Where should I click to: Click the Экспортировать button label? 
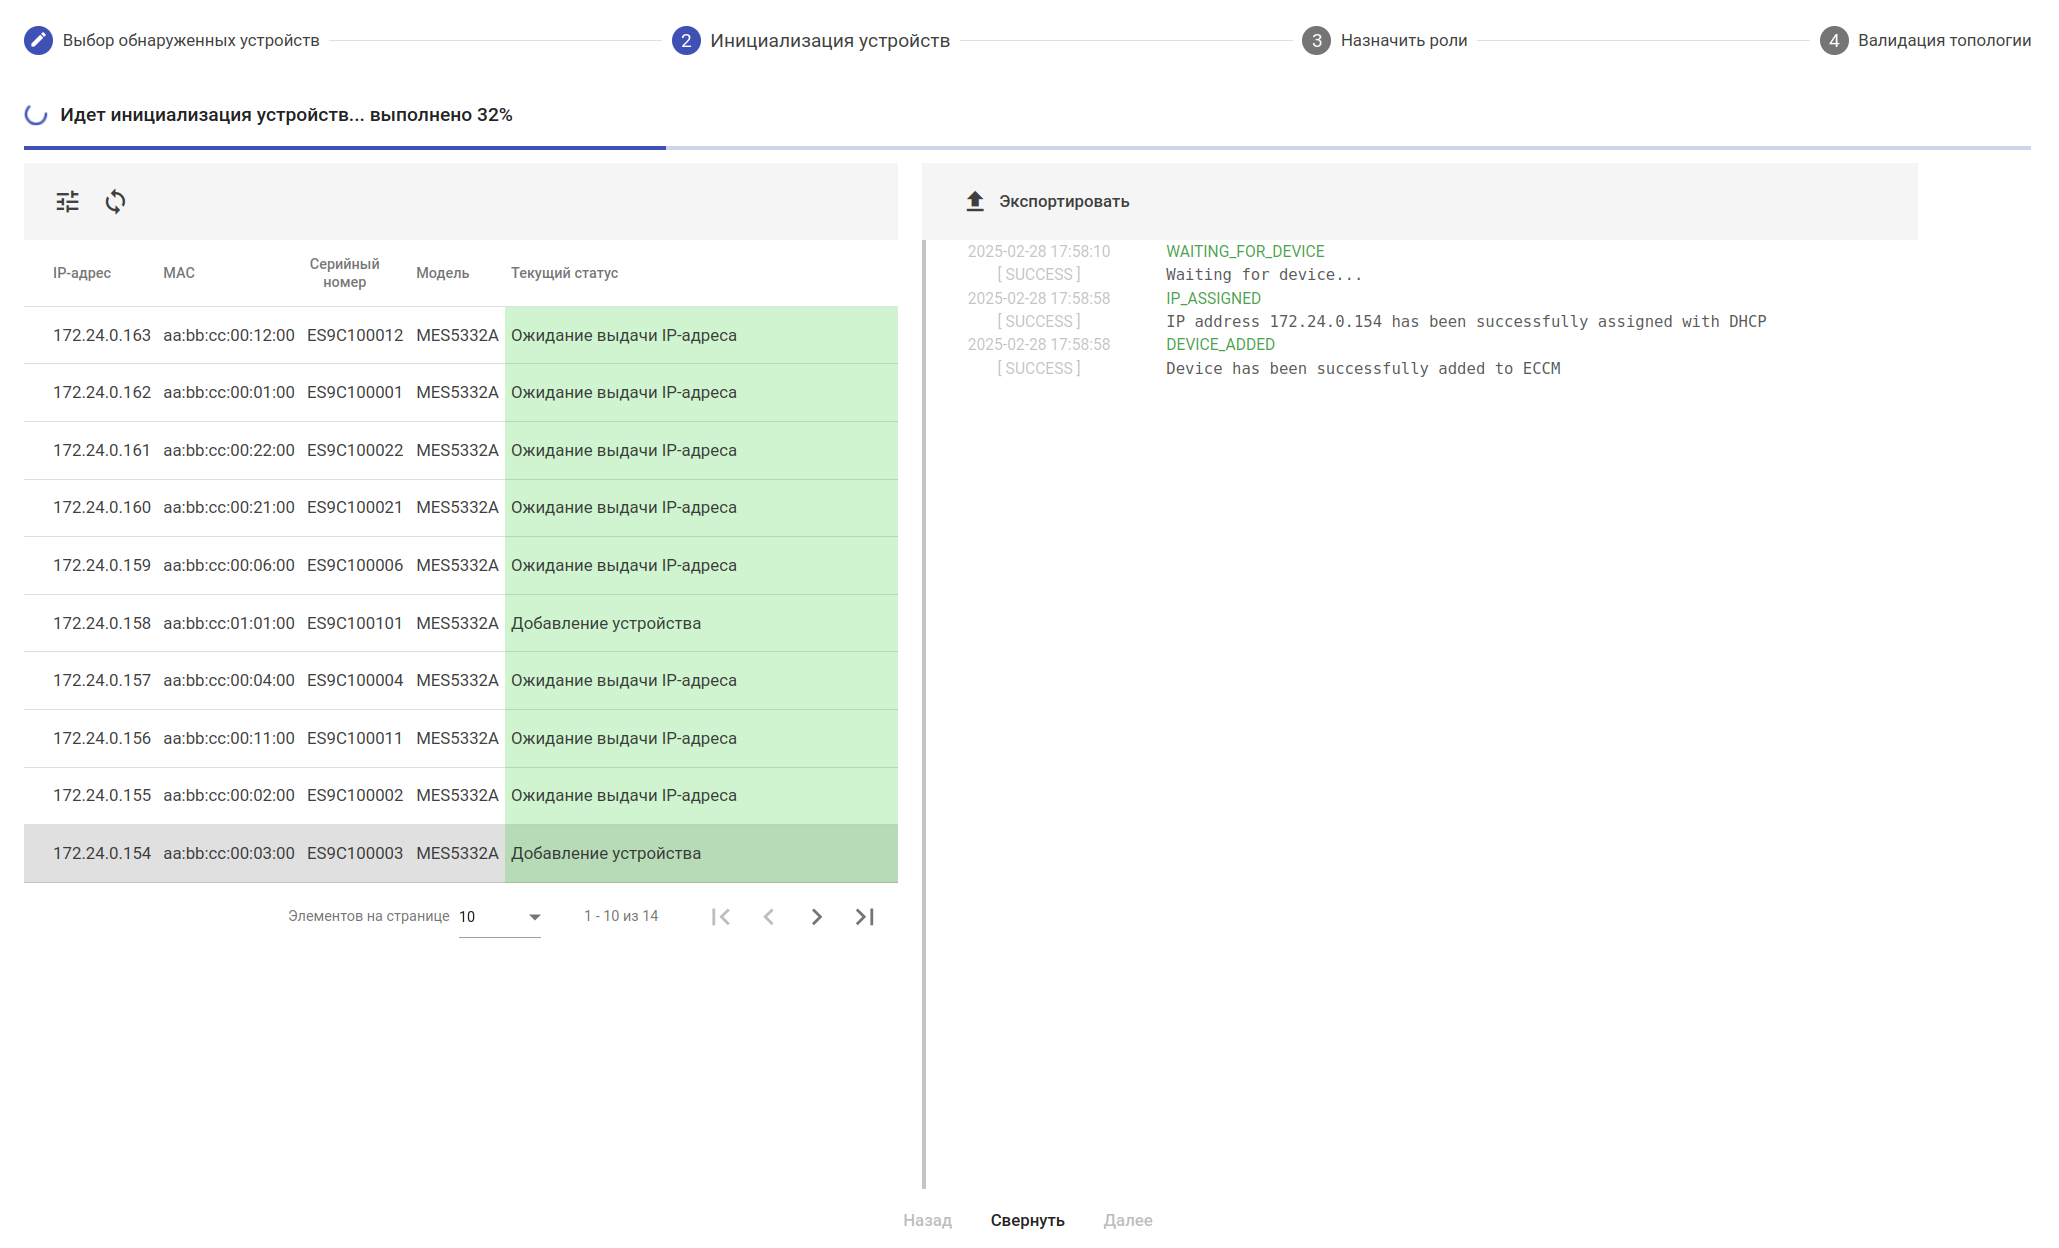[x=1064, y=202]
